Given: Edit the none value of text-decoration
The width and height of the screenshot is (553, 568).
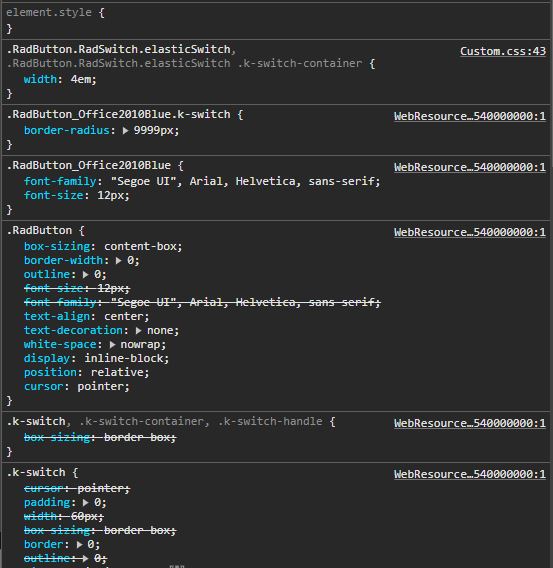Looking at the screenshot, I should [160, 331].
